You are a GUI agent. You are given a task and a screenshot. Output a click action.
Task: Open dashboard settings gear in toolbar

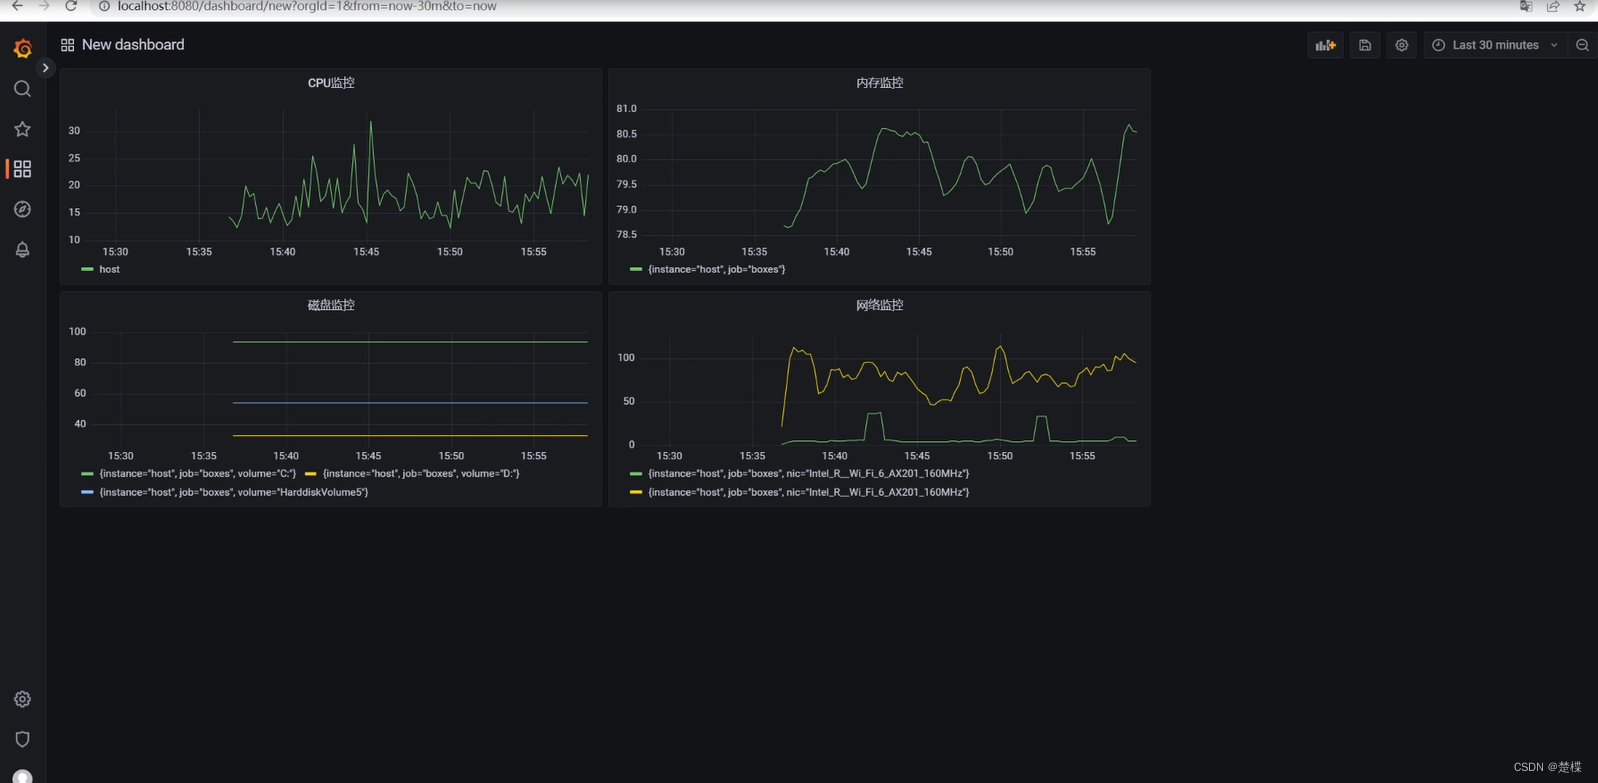[1402, 45]
